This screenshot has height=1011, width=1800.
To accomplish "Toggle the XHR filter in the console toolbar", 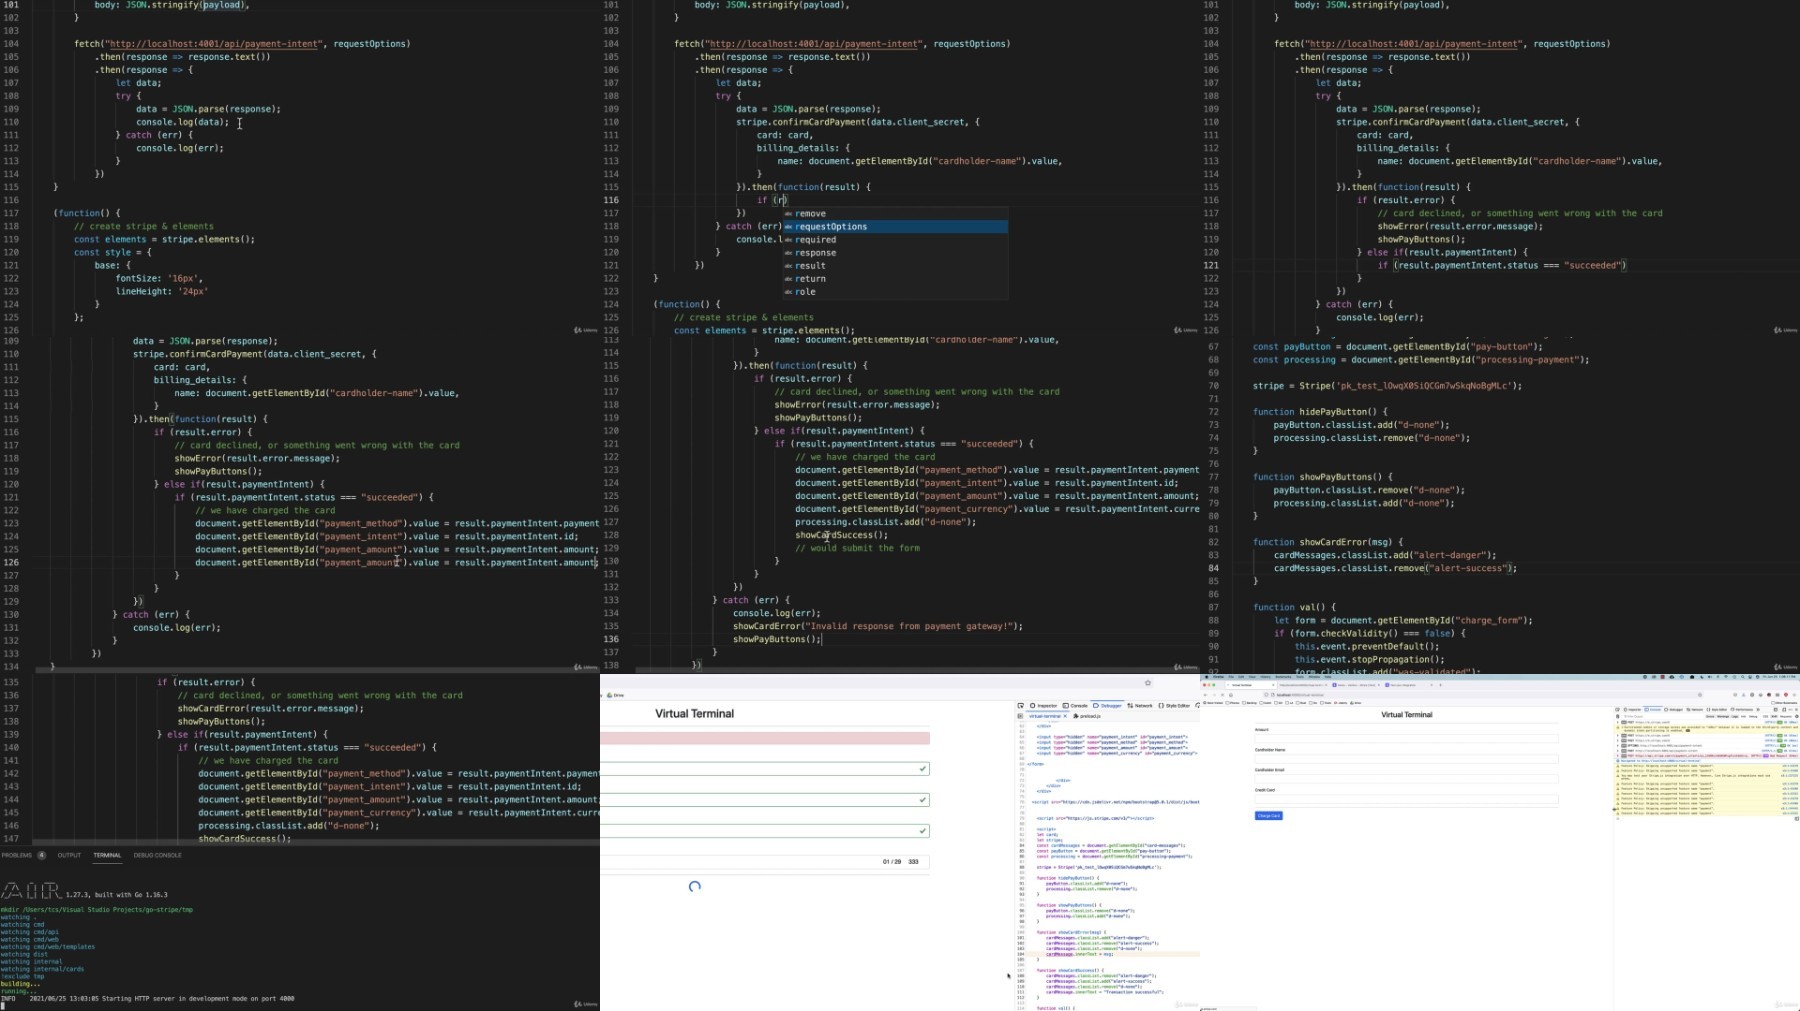I will (x=1774, y=716).
